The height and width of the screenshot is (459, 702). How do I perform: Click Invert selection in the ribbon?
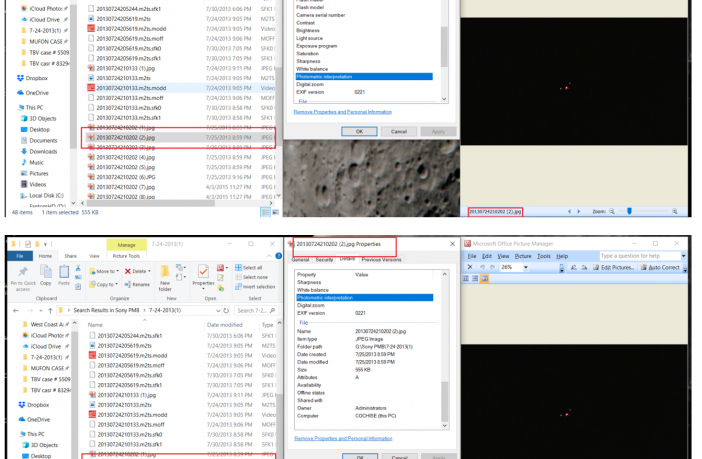[x=255, y=287]
